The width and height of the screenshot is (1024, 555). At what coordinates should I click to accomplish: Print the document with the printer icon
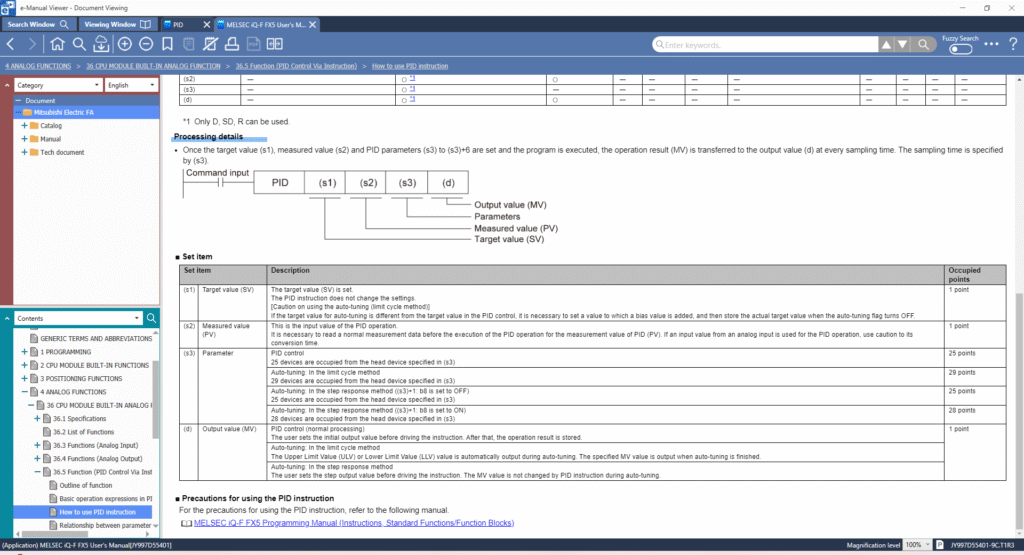tap(232, 44)
